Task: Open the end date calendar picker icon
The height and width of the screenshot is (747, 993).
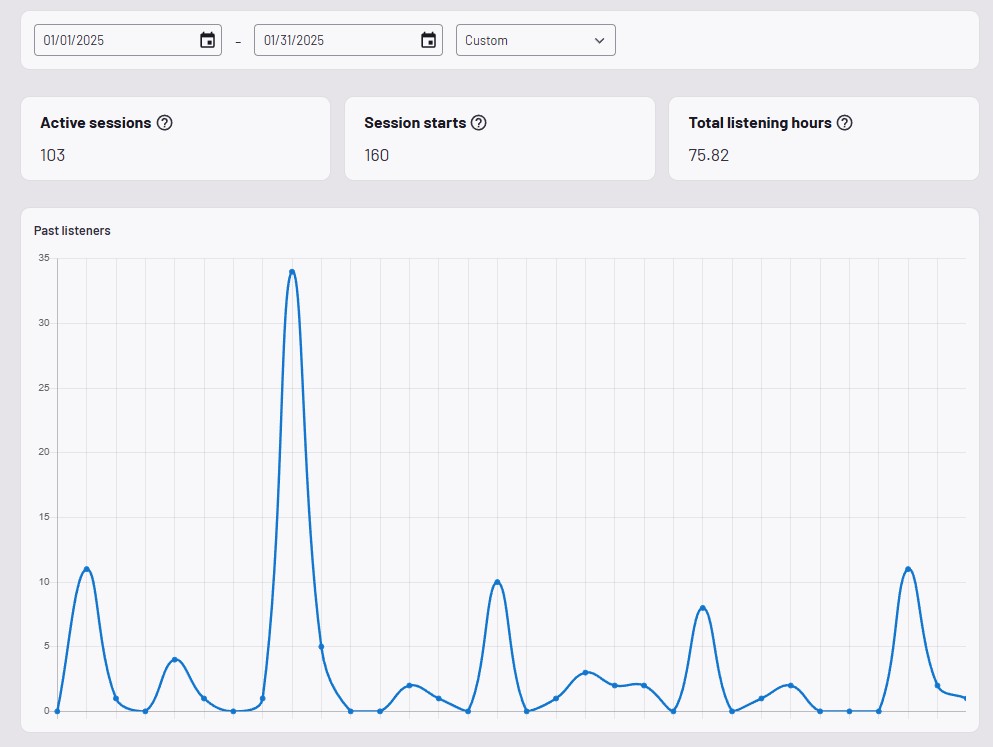Action: click(x=428, y=40)
